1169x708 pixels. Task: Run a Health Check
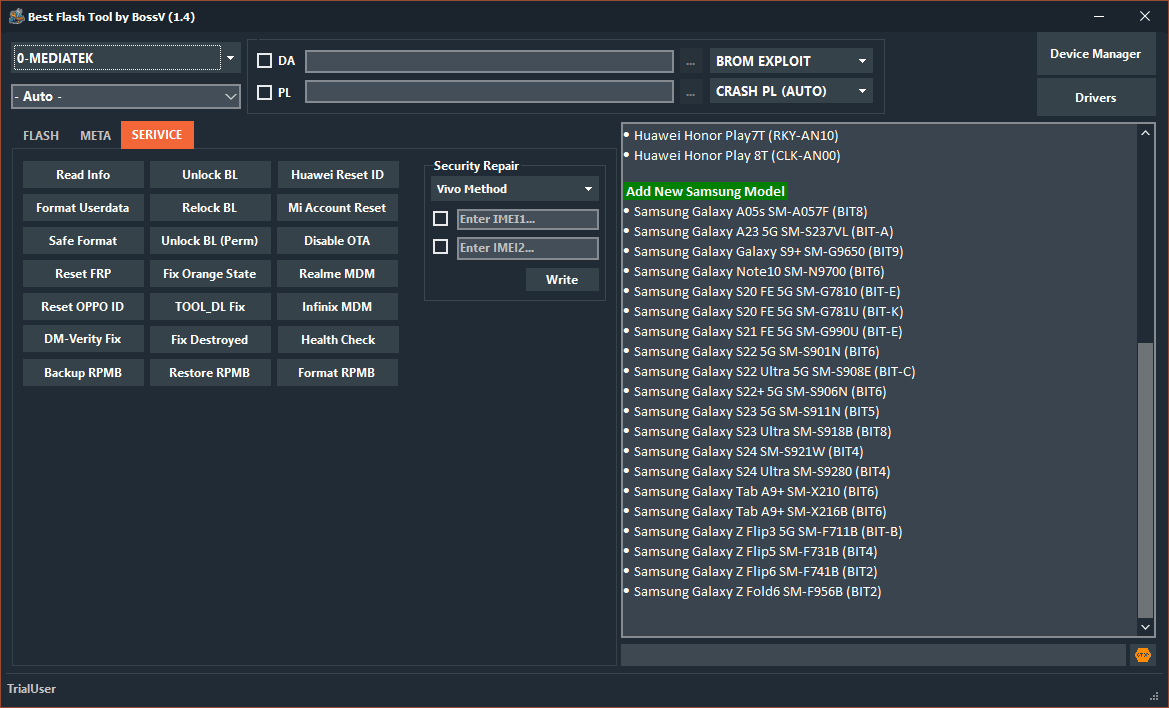pyautogui.click(x=337, y=339)
